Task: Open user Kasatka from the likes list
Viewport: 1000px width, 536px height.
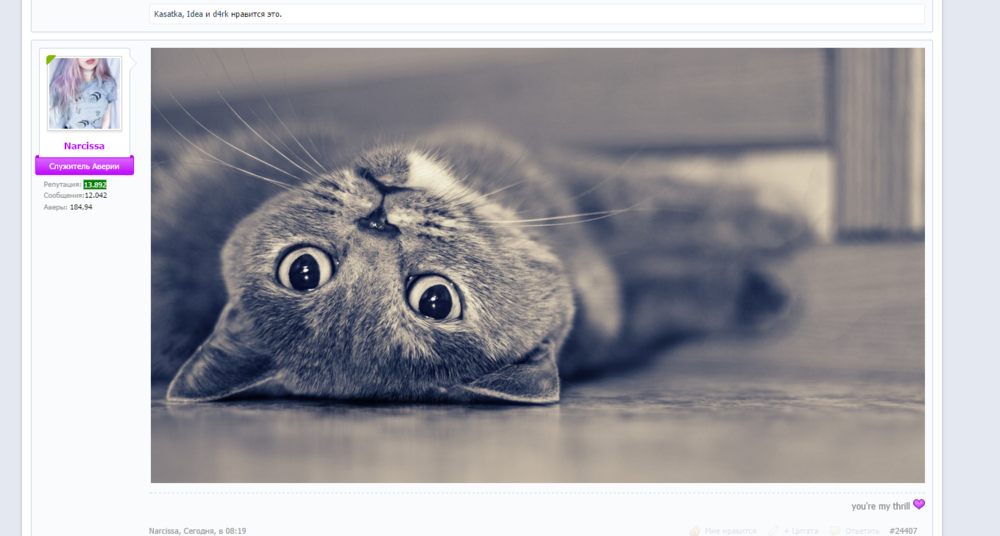Action: 168,14
